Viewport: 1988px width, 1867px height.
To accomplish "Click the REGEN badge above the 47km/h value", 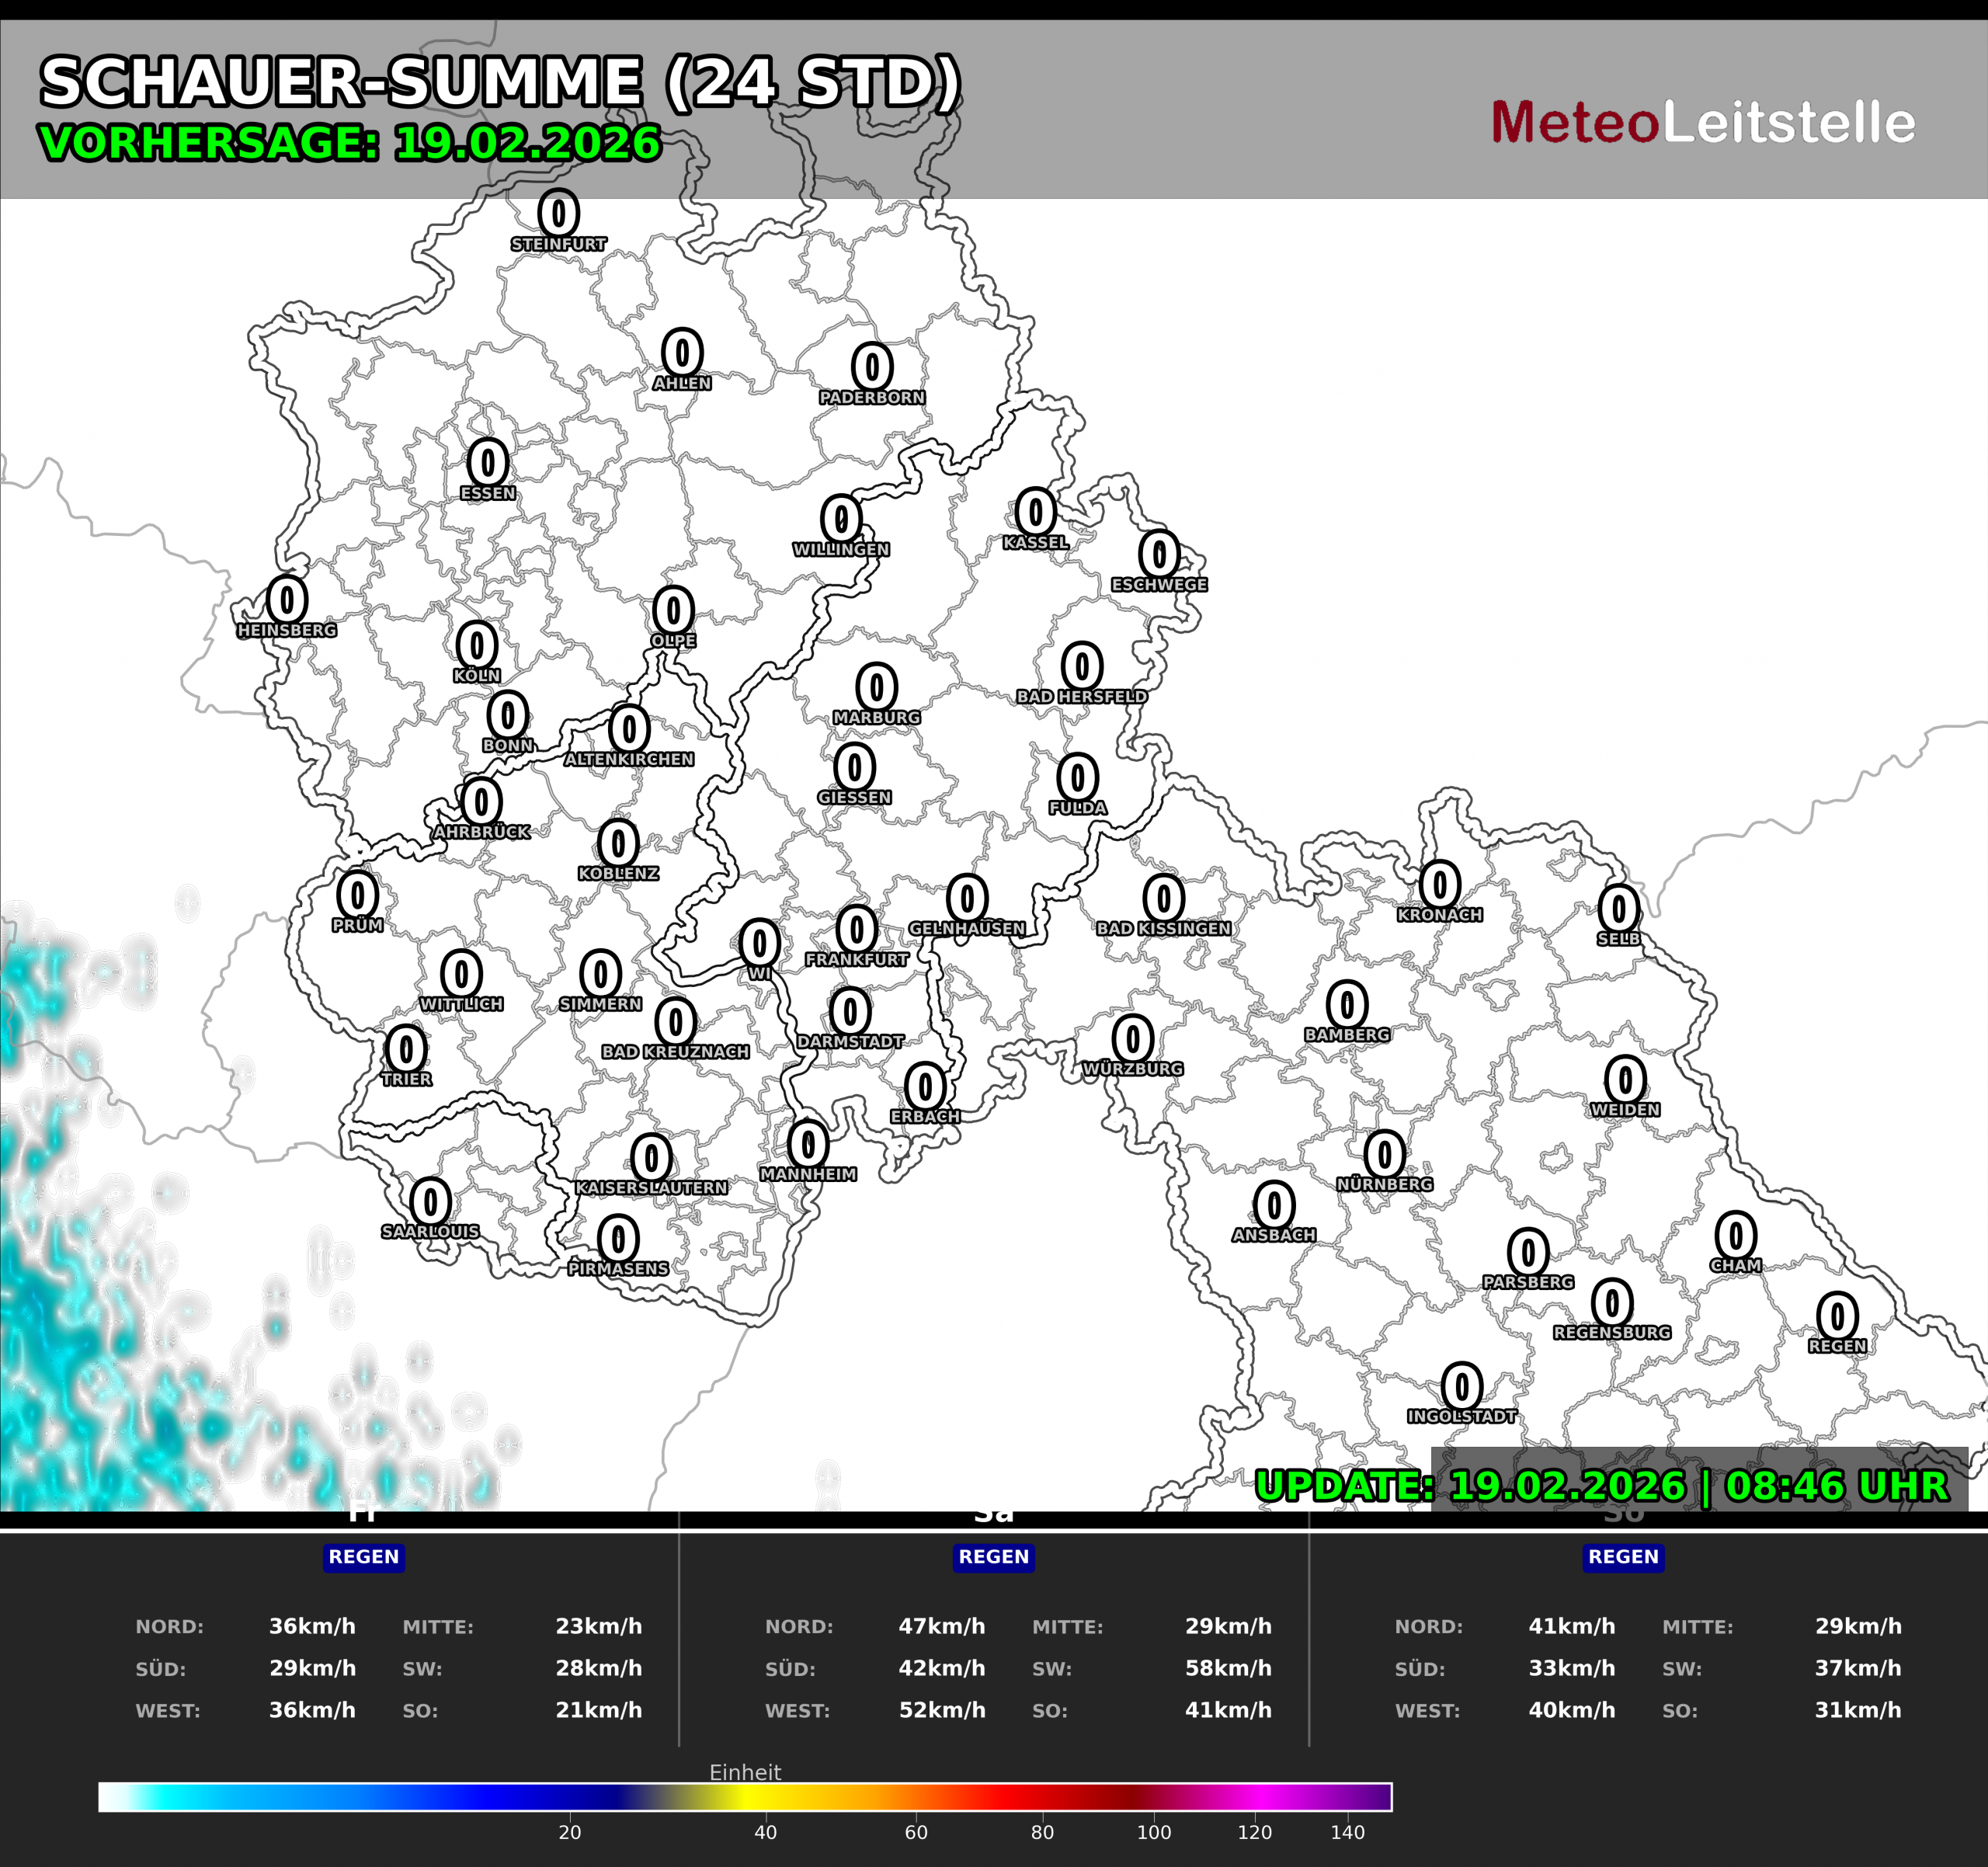I will pyautogui.click(x=994, y=1557).
